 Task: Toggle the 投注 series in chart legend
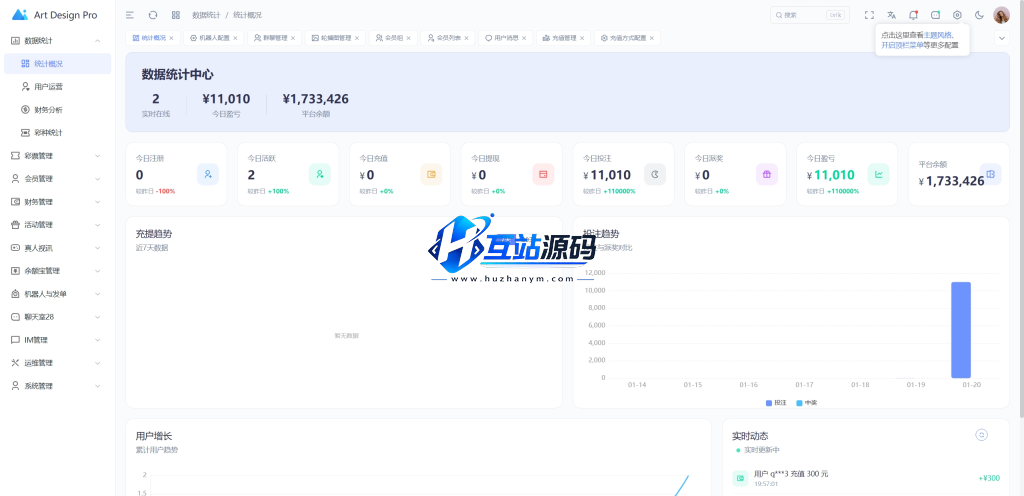(x=776, y=403)
